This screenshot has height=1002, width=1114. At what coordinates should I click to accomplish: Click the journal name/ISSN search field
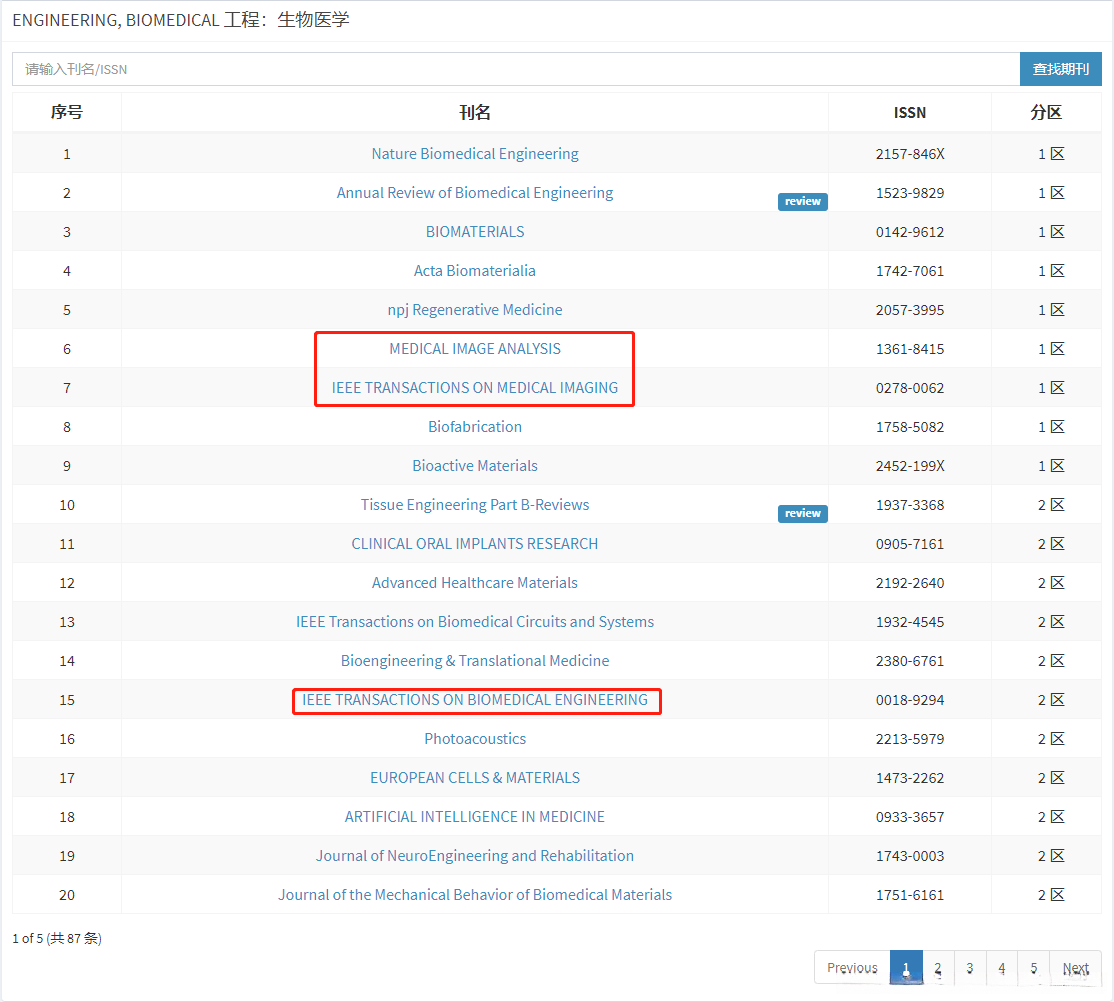(516, 69)
